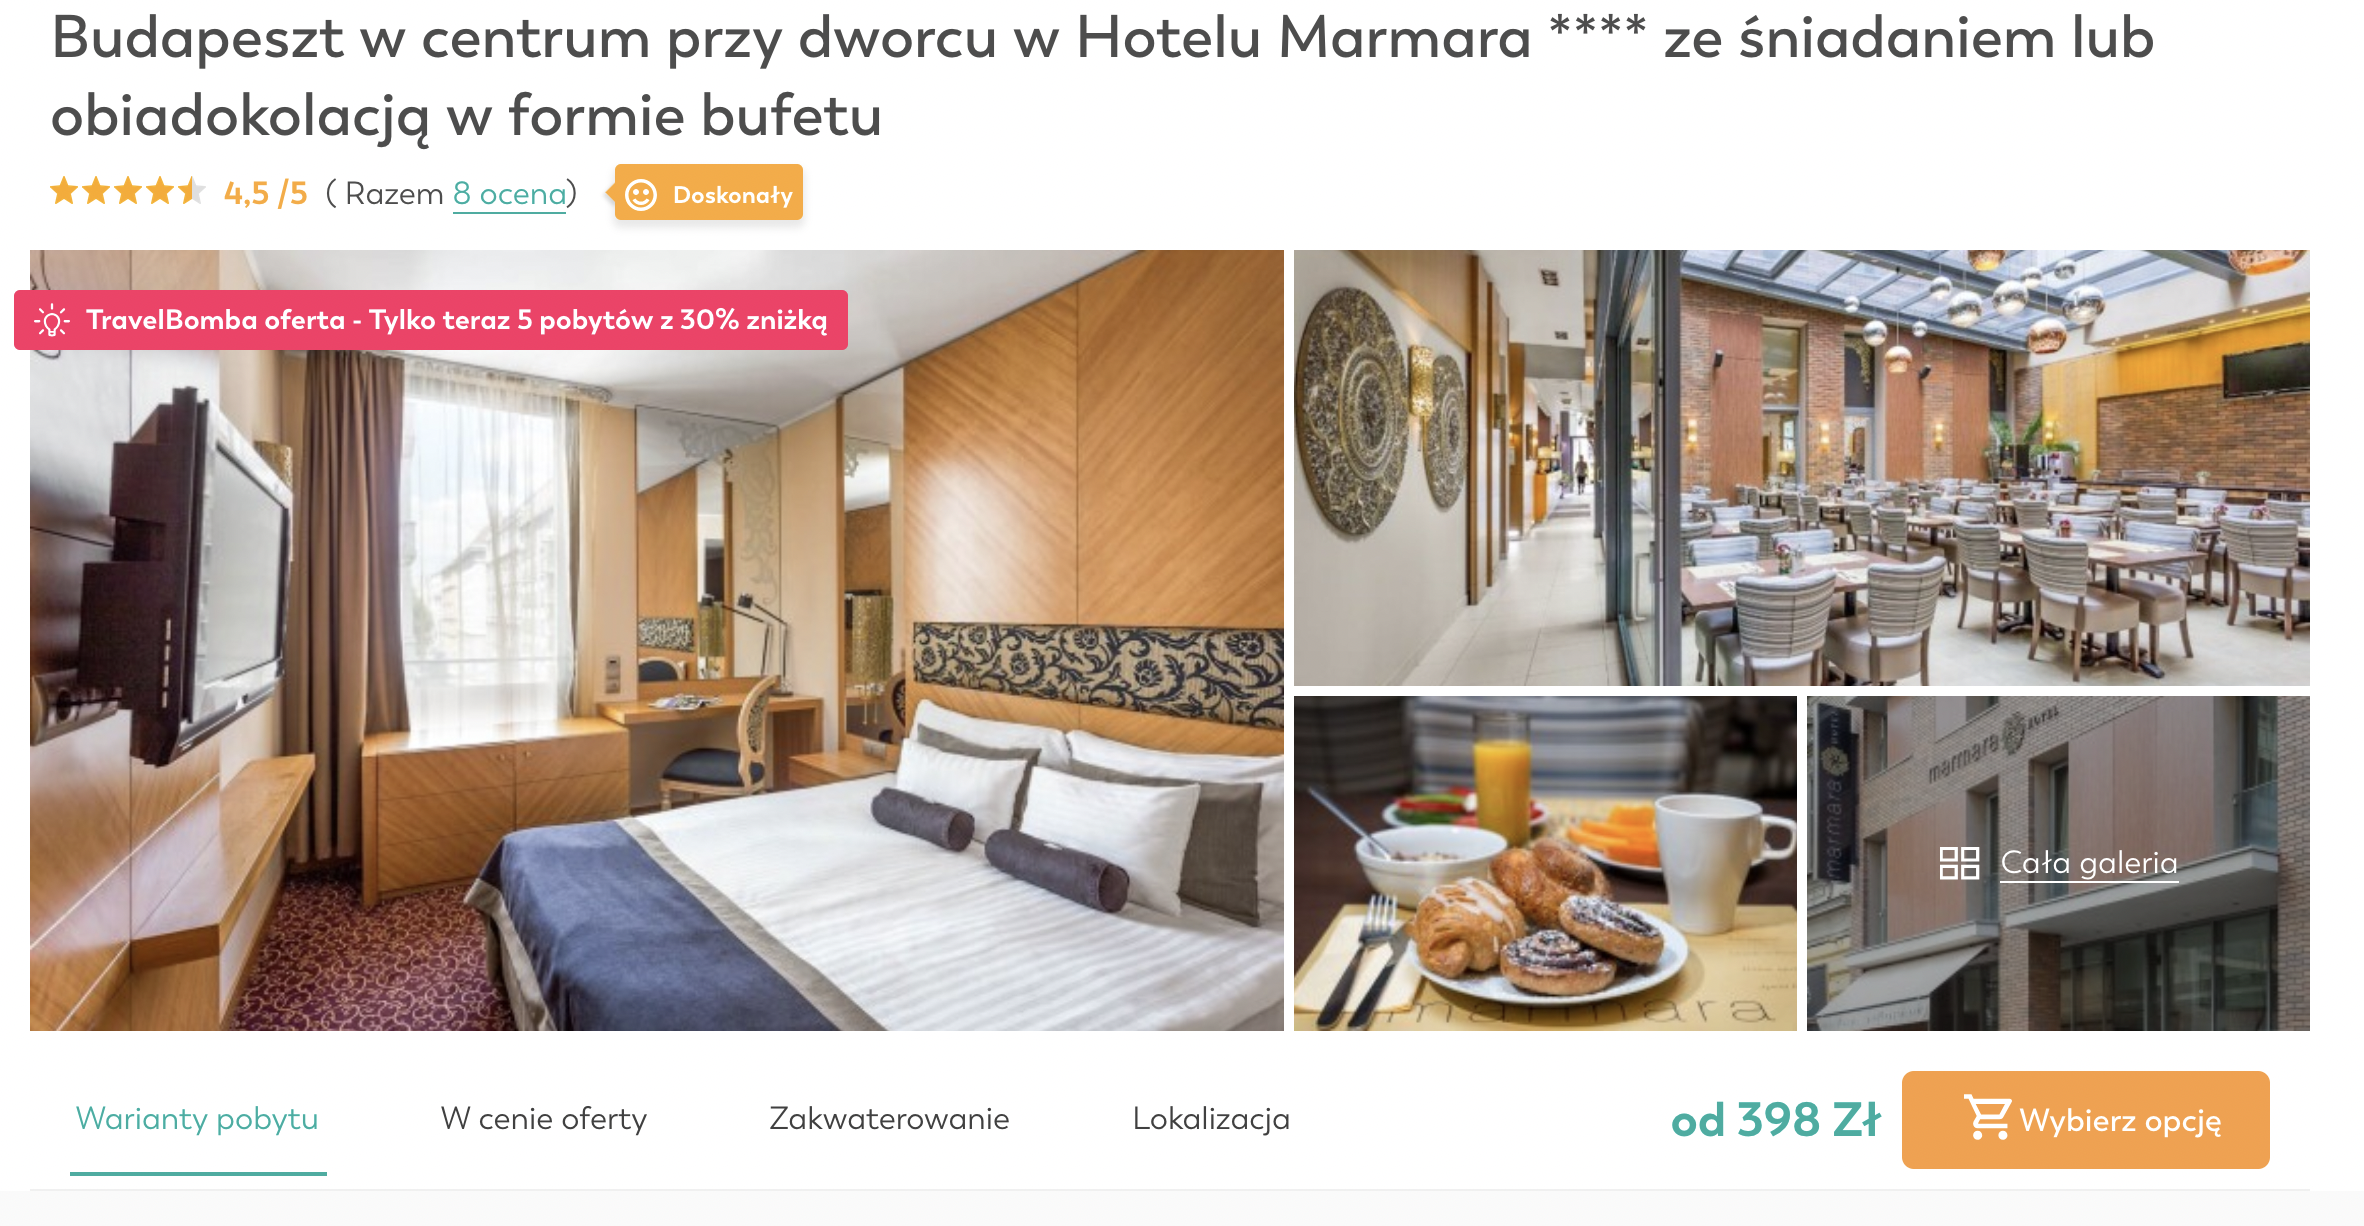This screenshot has height=1226, width=2364.
Task: Click the five-star rating icons
Action: click(128, 192)
